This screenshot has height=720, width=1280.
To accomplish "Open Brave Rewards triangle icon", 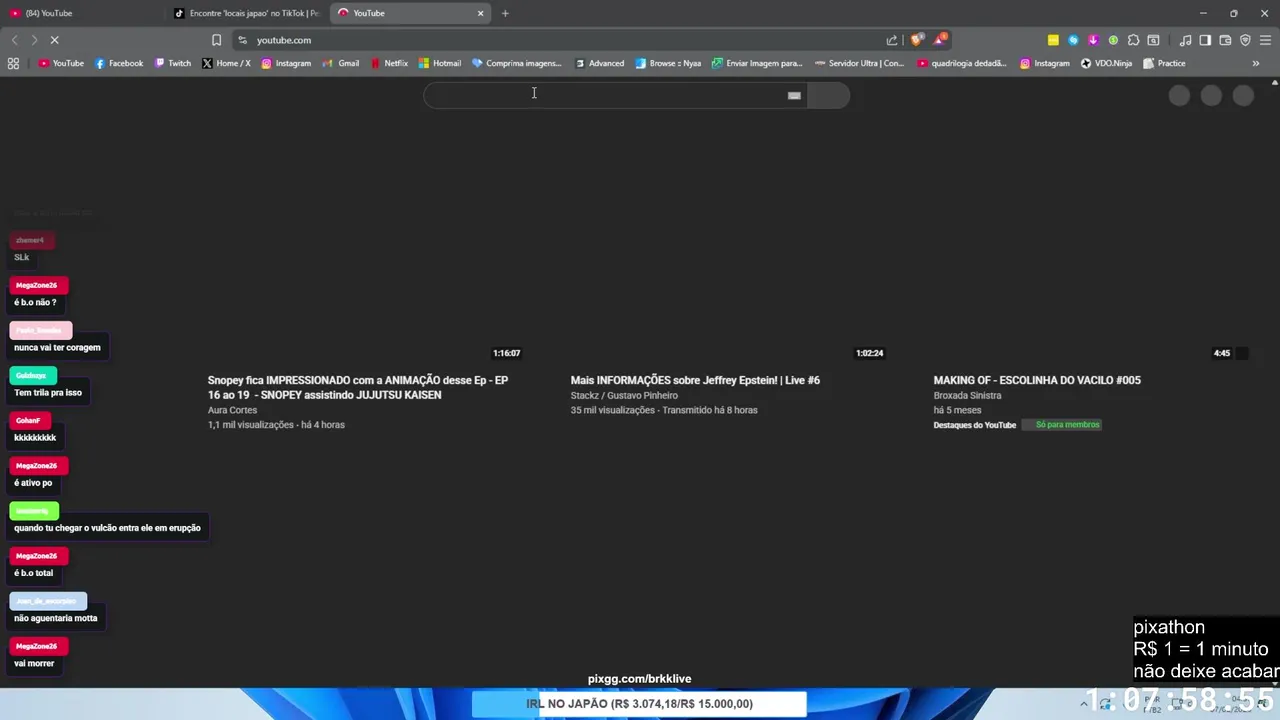I will 940,40.
